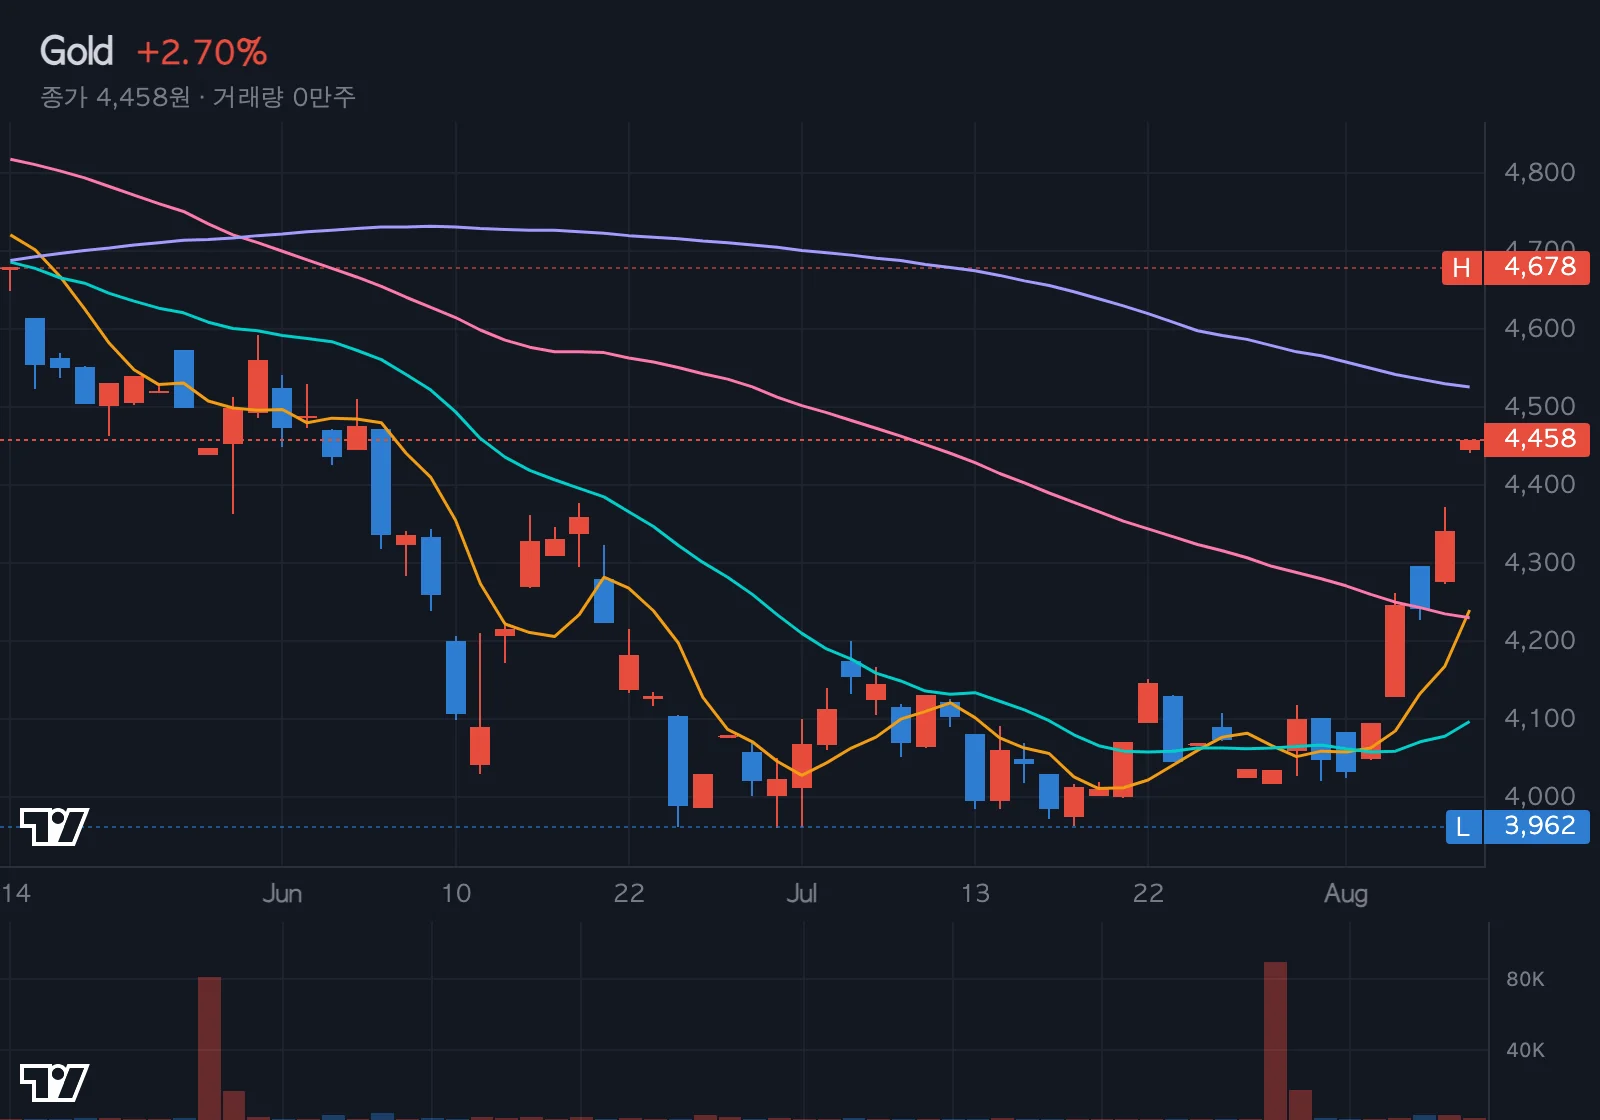Viewport: 1600px width, 1120px height.
Task: Open the TradingView logo in the volume pane
Action: point(54,1082)
